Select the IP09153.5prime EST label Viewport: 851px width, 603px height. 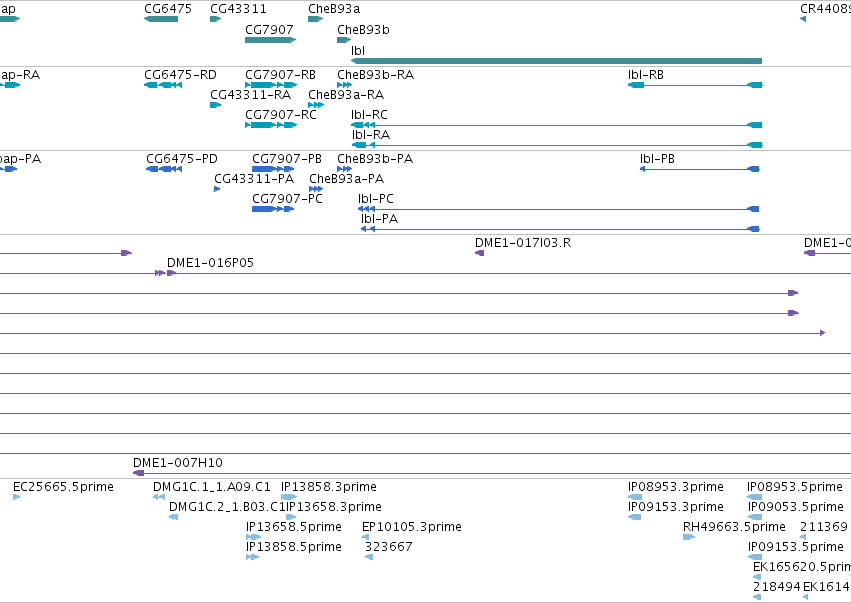[x=796, y=547]
